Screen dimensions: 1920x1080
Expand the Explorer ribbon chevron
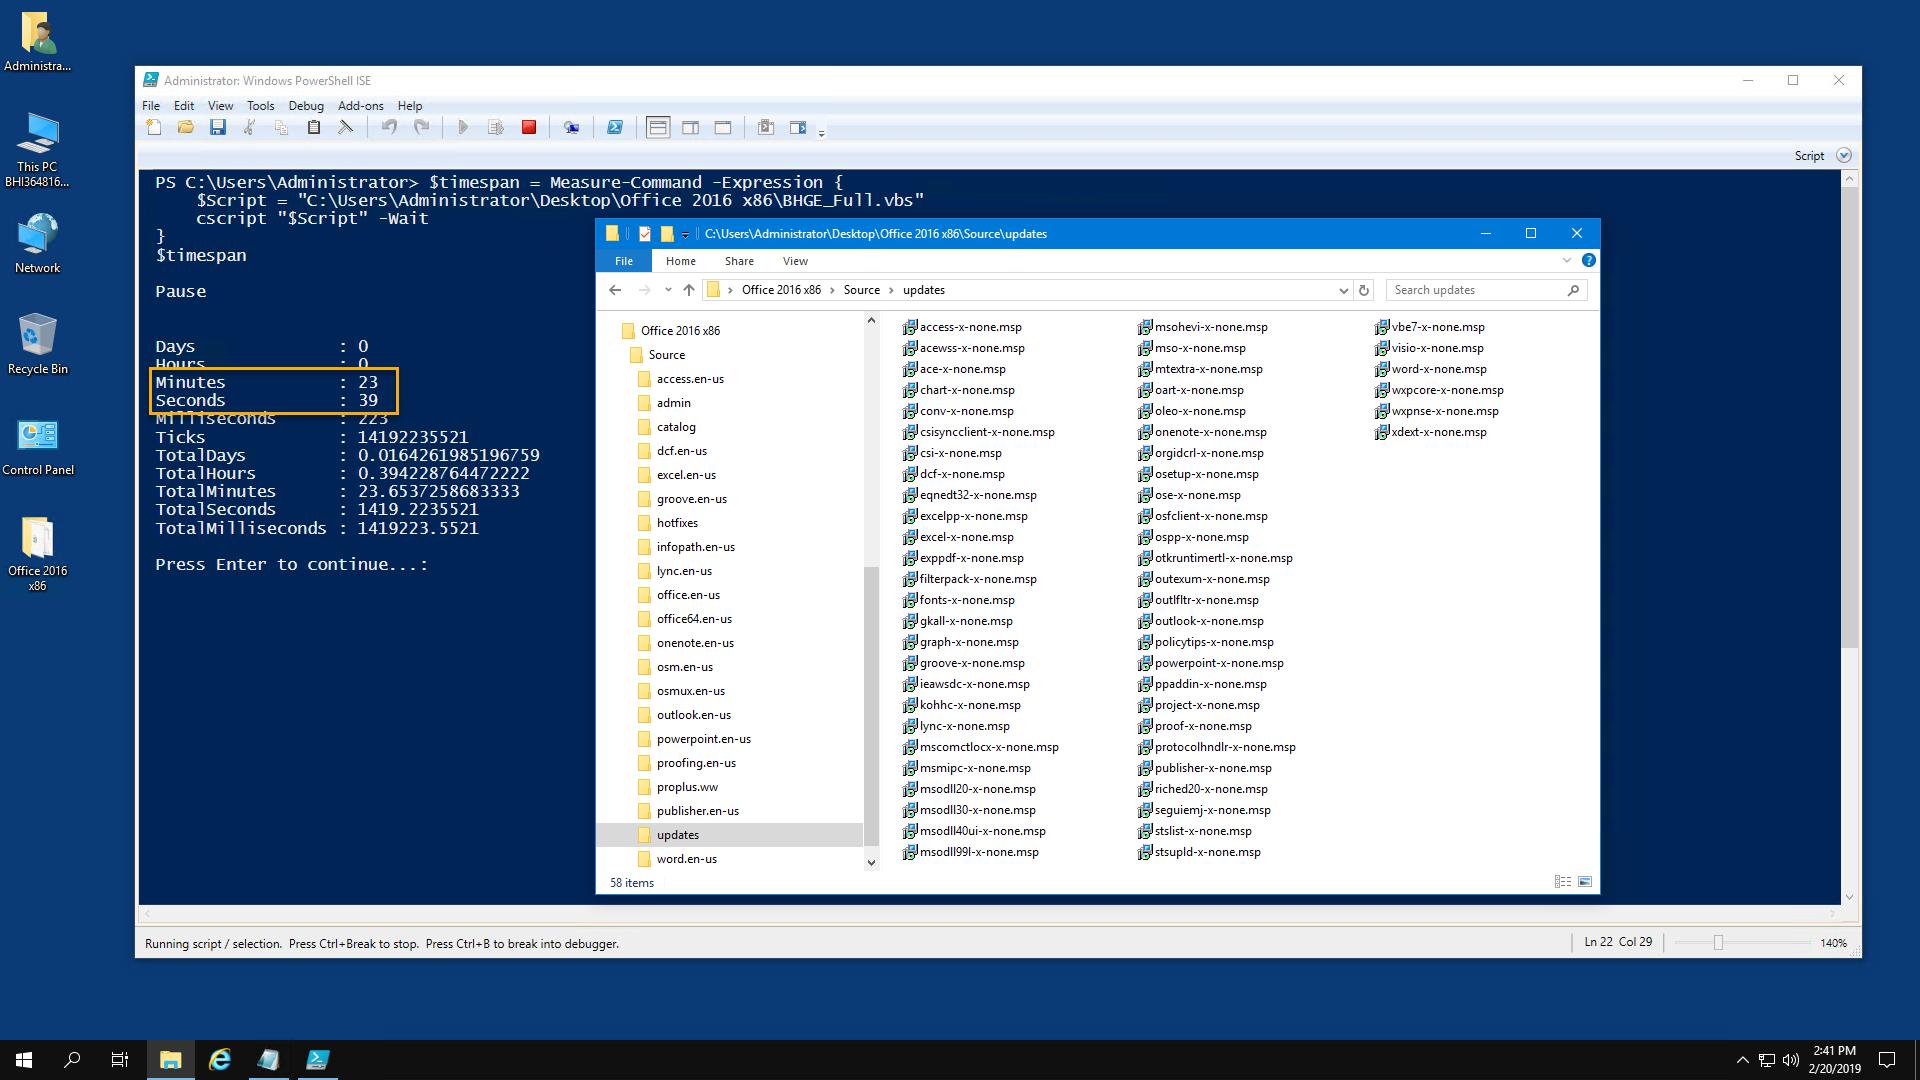point(1567,261)
